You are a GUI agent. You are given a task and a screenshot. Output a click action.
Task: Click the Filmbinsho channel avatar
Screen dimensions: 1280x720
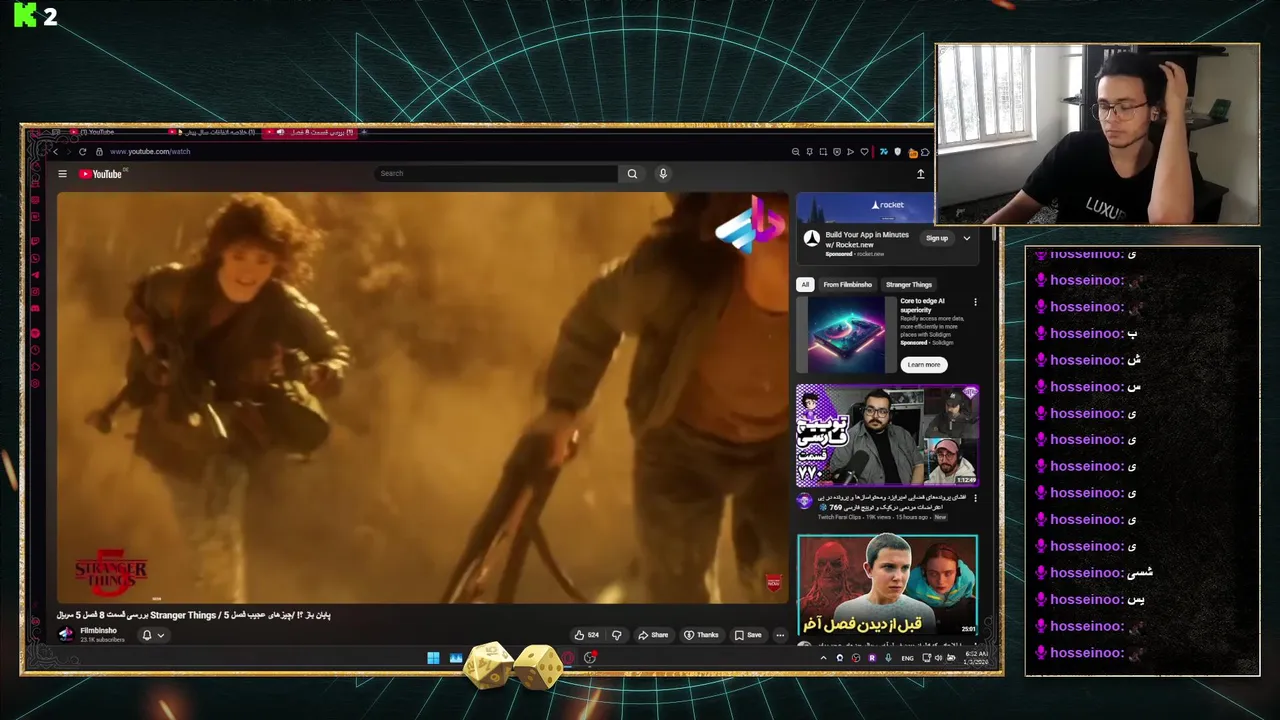[x=66, y=634]
